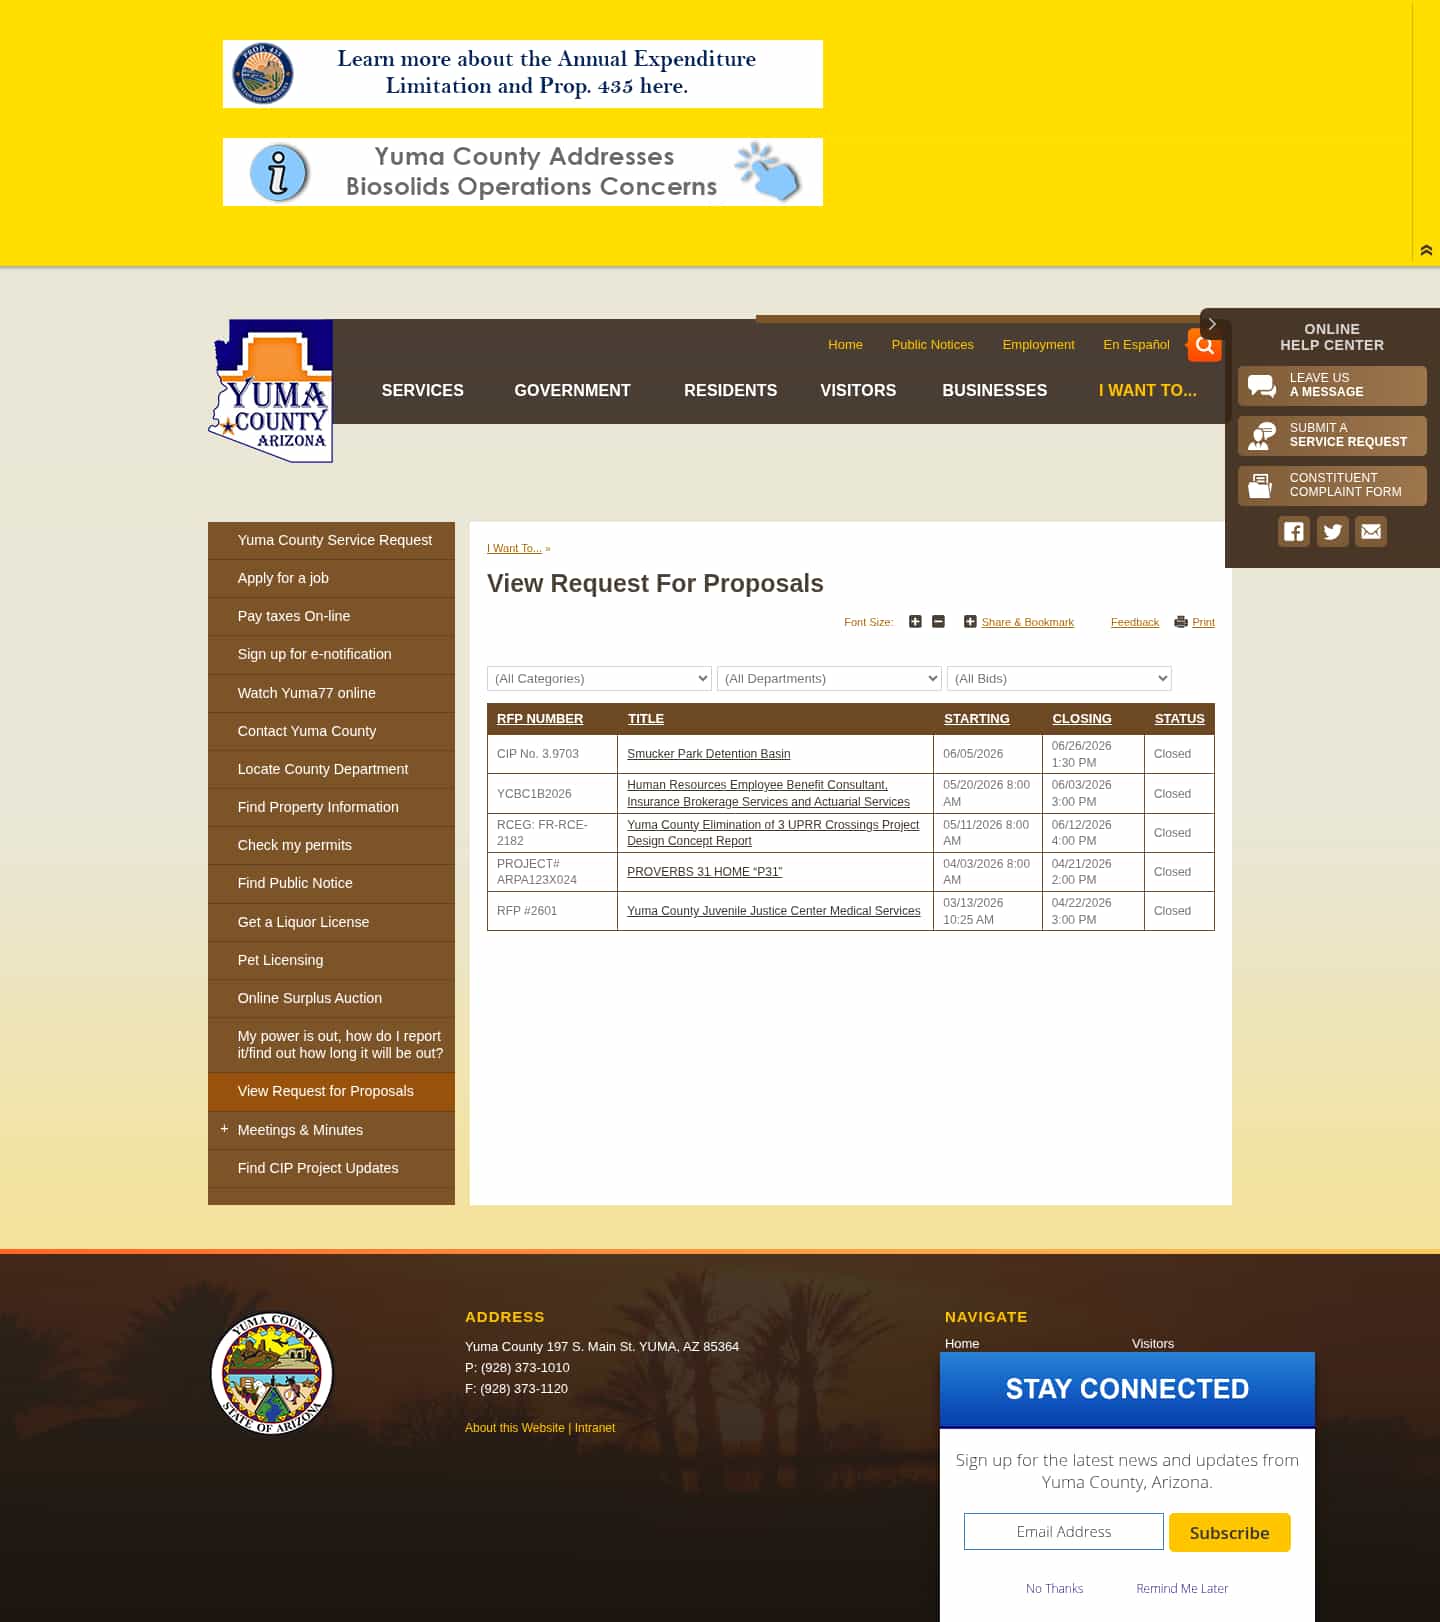Viewport: 1440px width, 1622px height.
Task: Select Find Property Information in sidebar
Action: [x=331, y=807]
